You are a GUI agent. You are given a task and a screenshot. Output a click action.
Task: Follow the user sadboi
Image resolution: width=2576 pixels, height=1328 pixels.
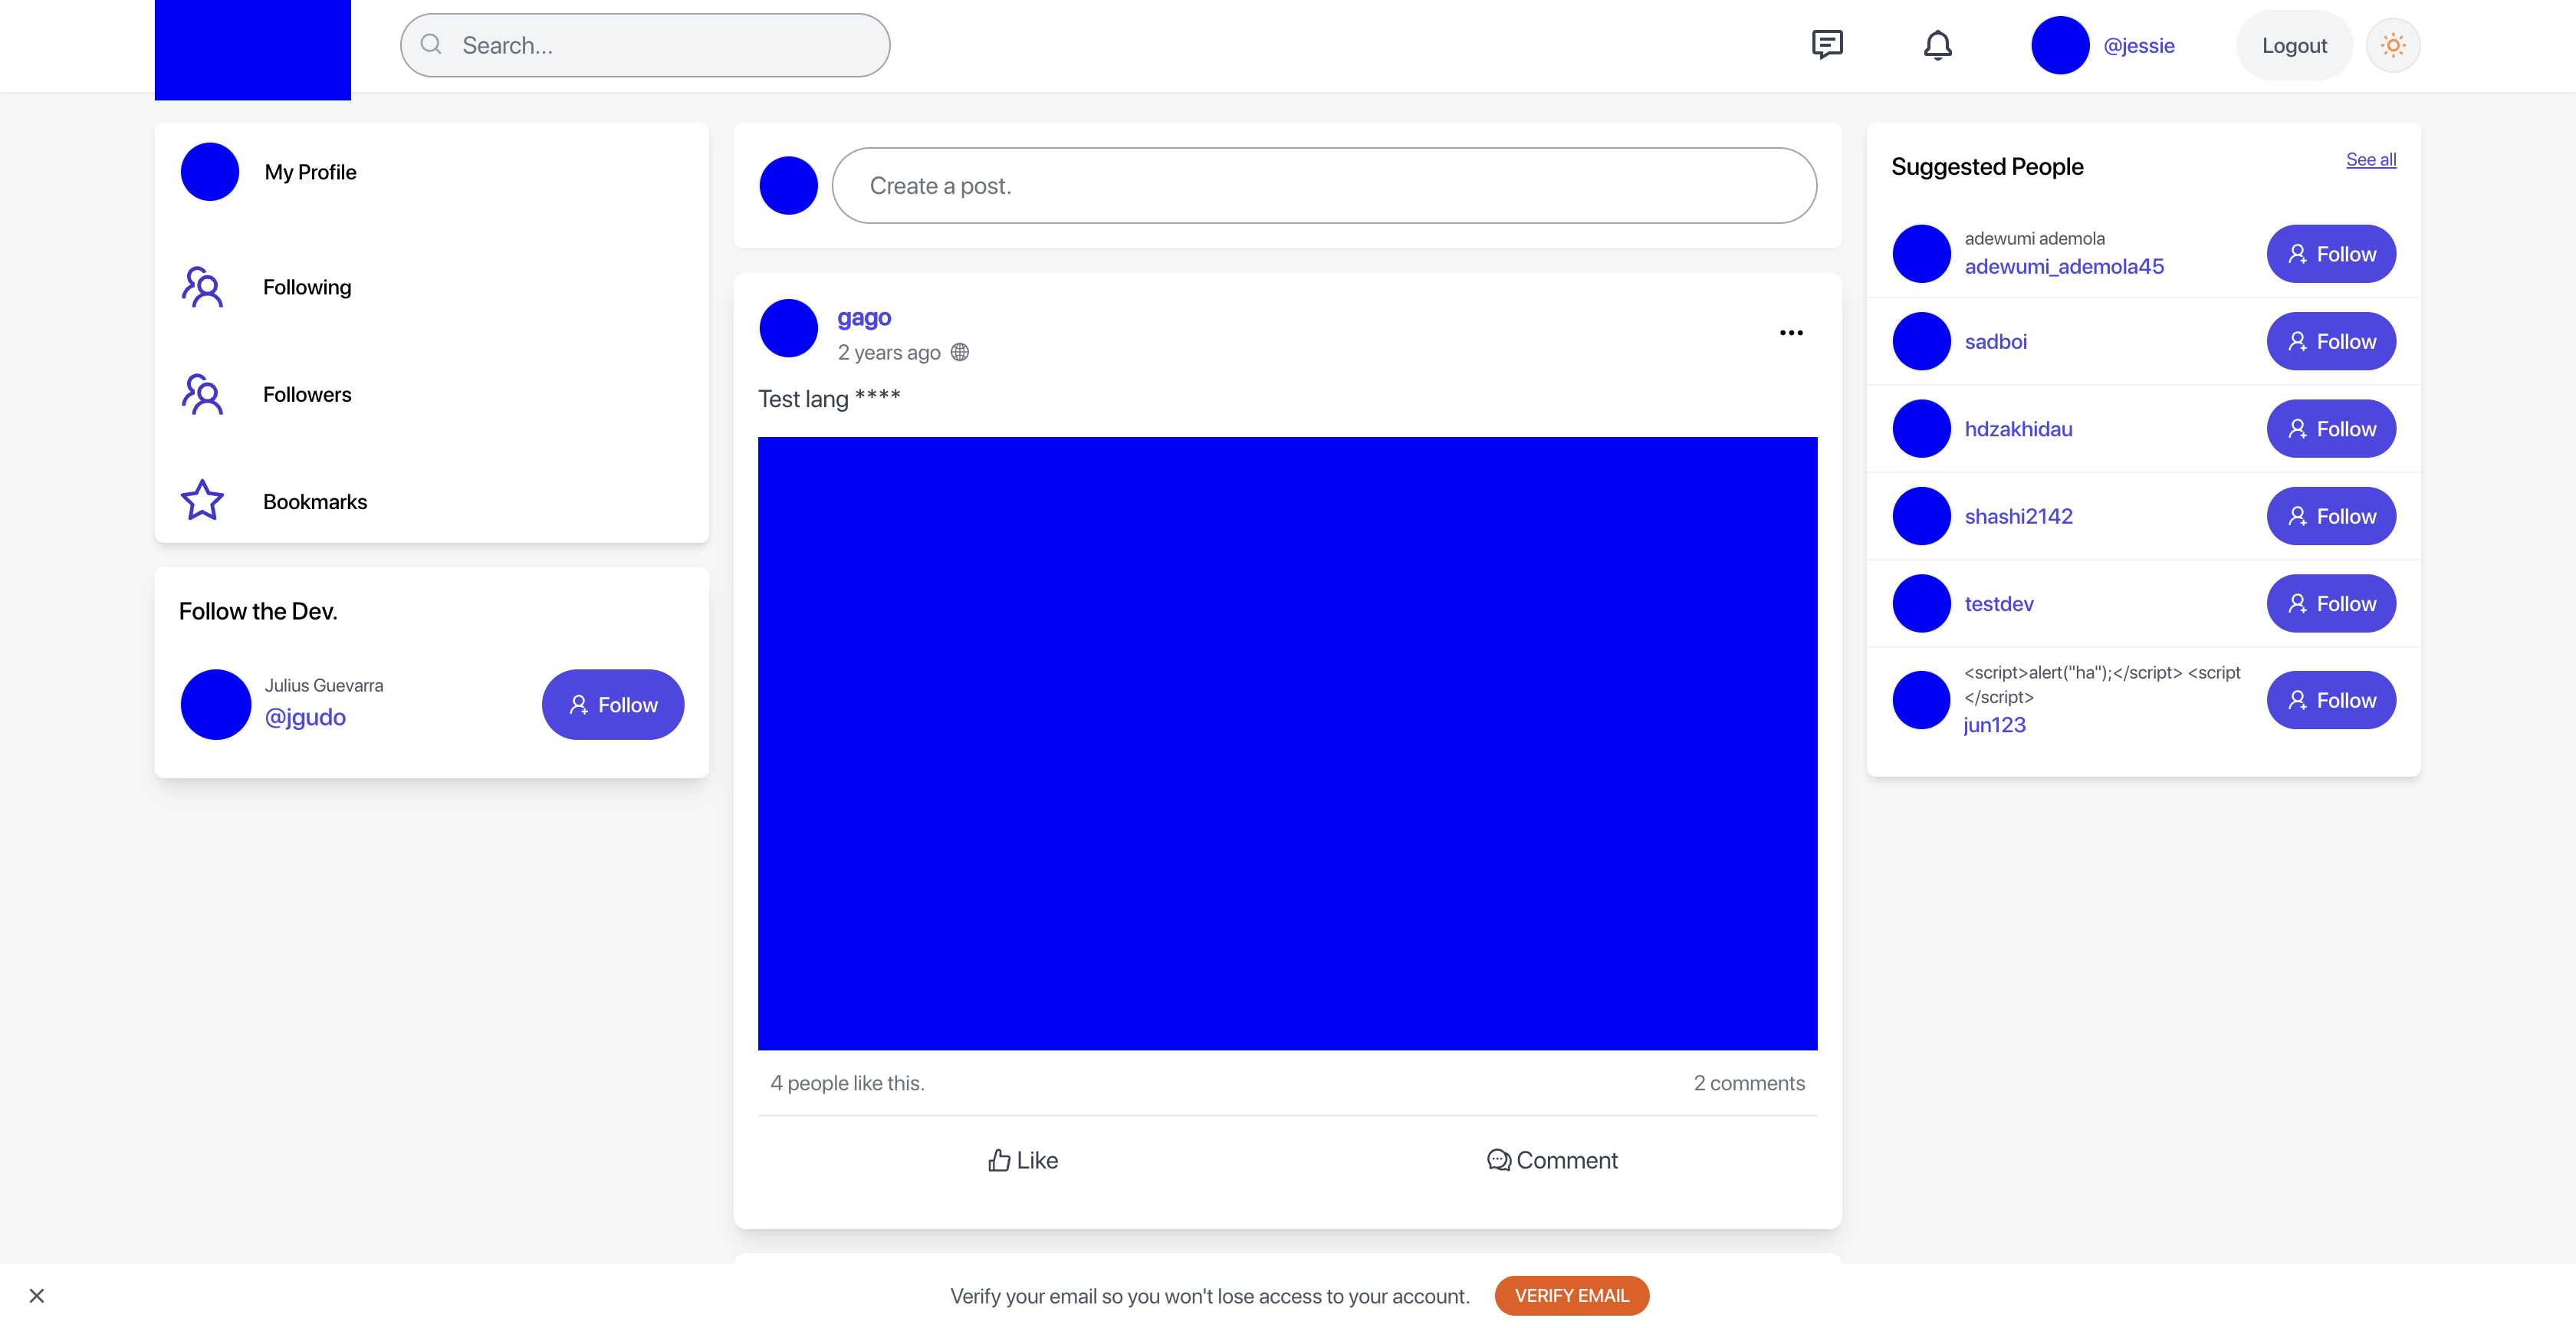coord(2330,341)
